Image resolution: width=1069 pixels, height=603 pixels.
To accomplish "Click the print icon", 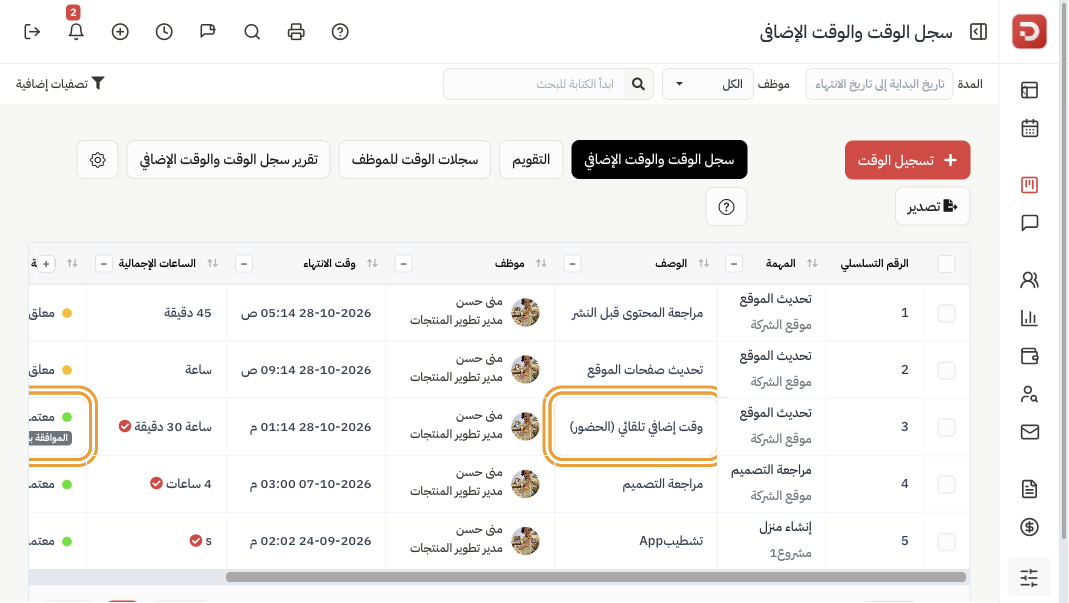I will [x=296, y=32].
